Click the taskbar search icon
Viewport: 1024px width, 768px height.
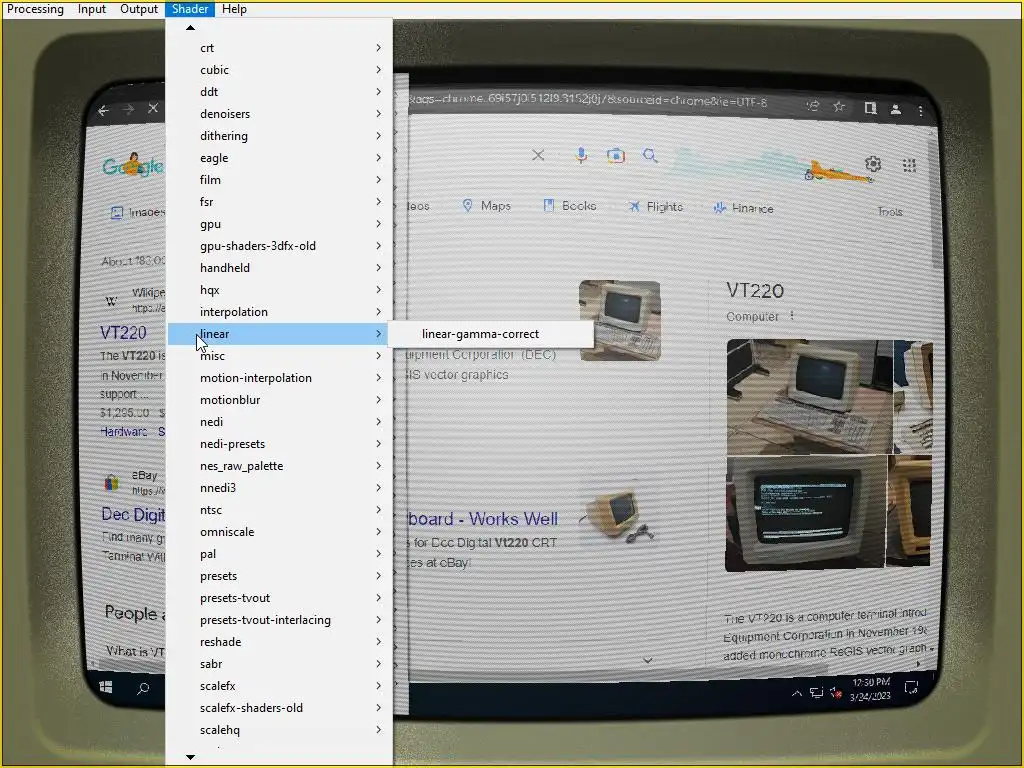(143, 688)
